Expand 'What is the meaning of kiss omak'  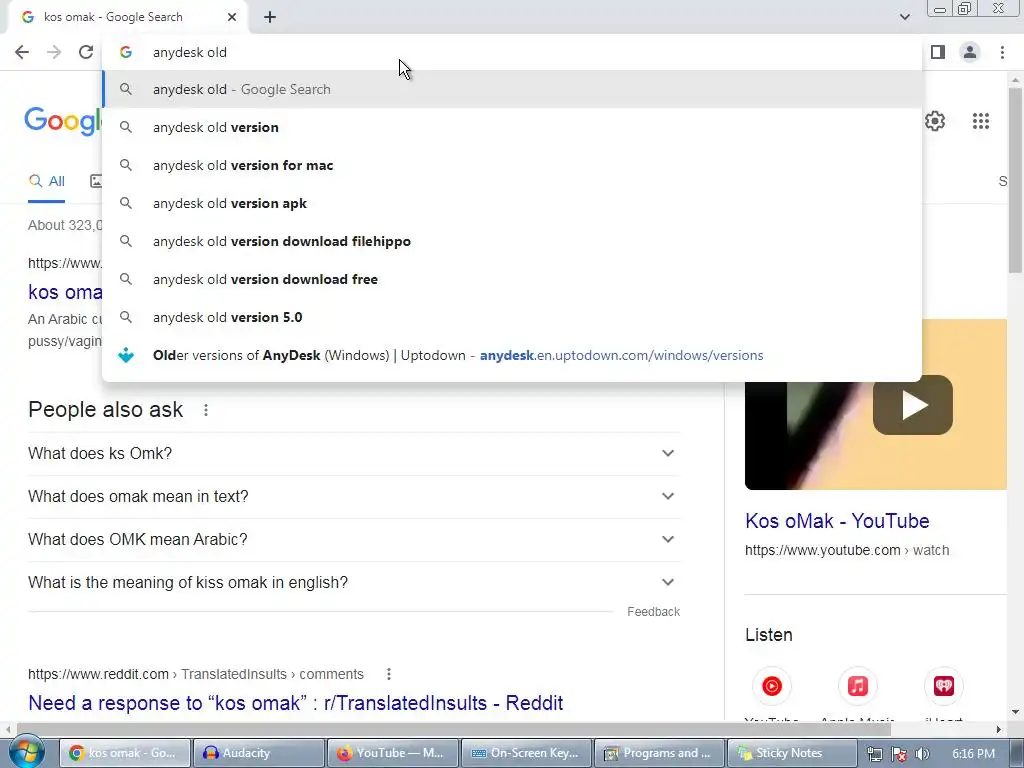[354, 582]
